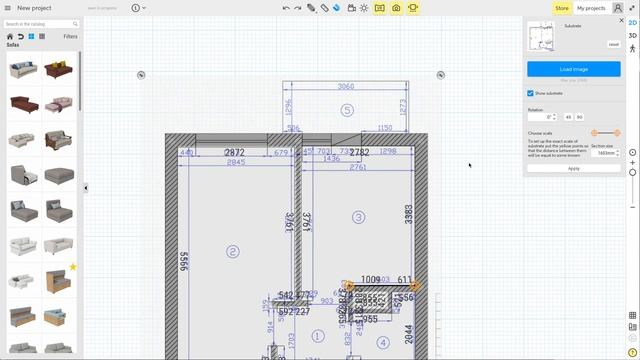Switch to 3D view
640x360 pixels.
[x=632, y=36]
